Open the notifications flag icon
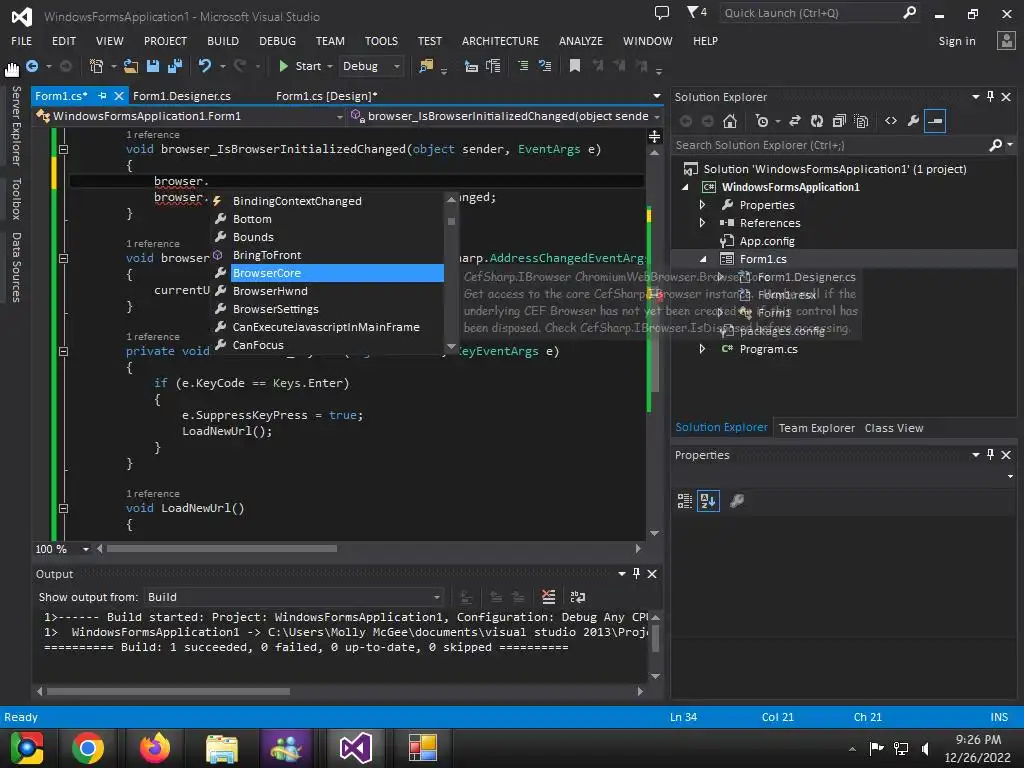 click(x=696, y=12)
